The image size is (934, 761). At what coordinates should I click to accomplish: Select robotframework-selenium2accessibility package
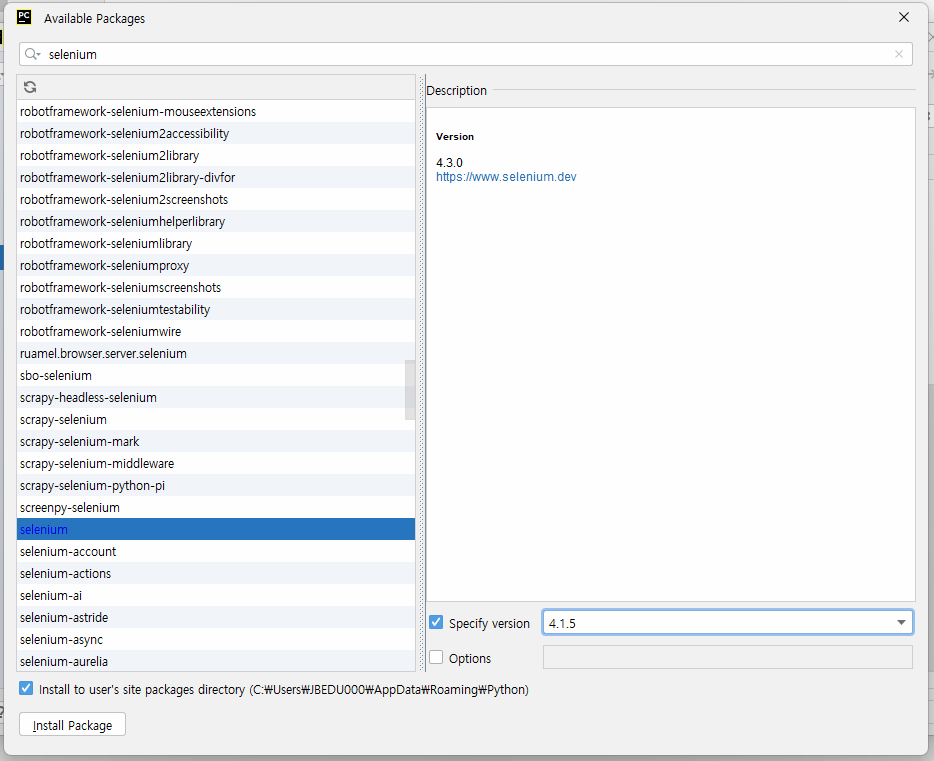pos(216,133)
